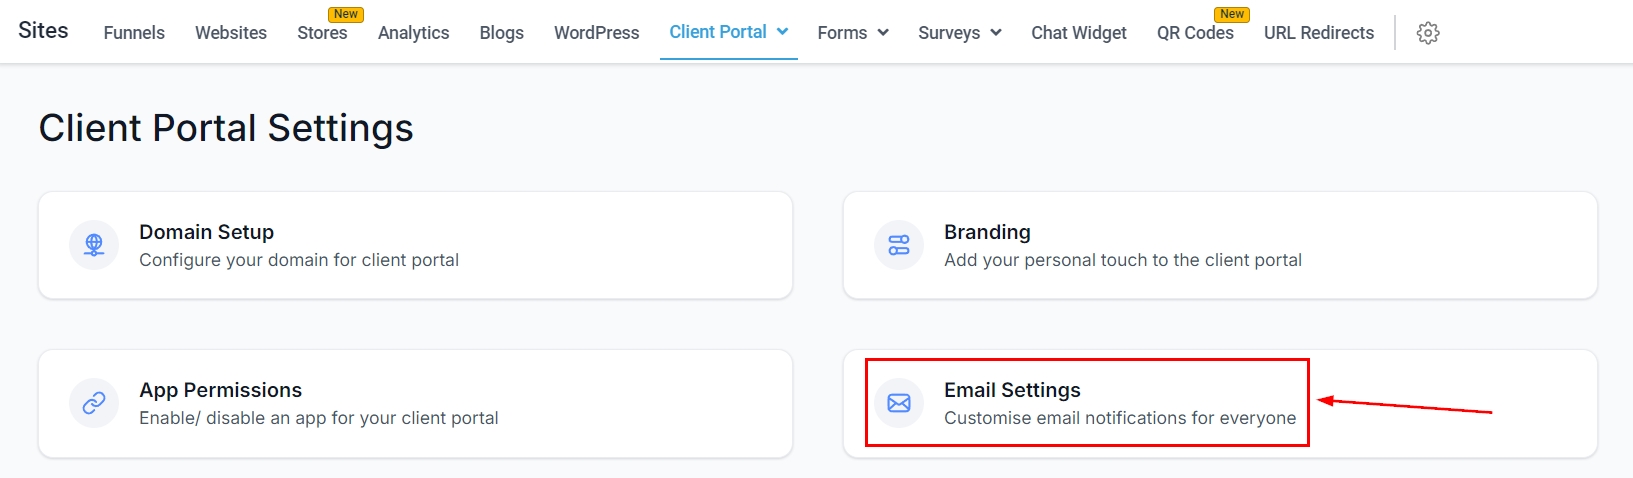Click the App Permissions link icon
This screenshot has width=1633, height=478.
click(94, 403)
